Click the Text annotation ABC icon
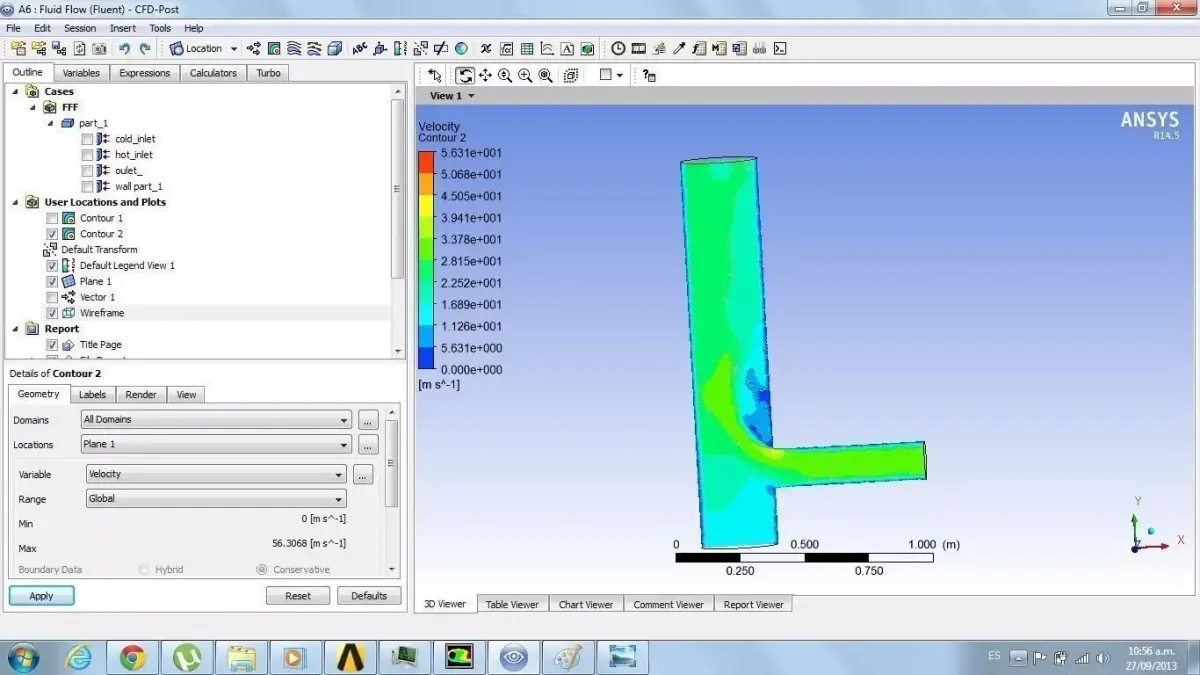1200x675 pixels. tap(359, 48)
